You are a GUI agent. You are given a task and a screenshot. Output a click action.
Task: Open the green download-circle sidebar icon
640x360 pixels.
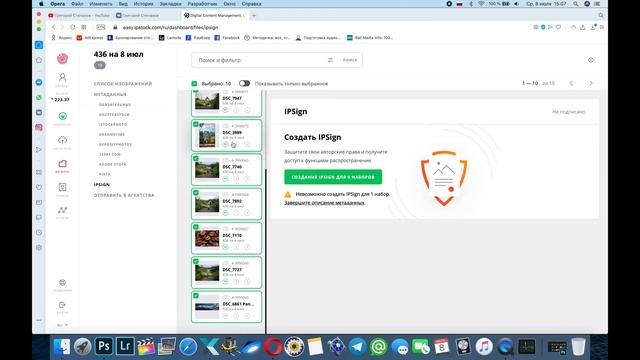(62, 116)
